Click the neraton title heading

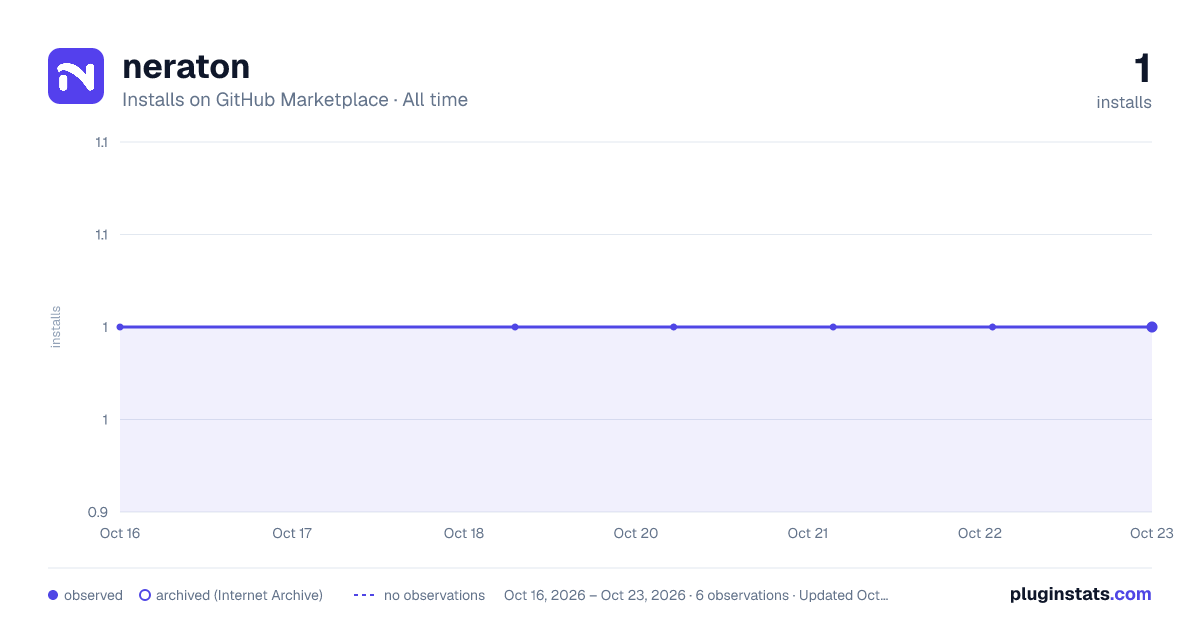(186, 66)
